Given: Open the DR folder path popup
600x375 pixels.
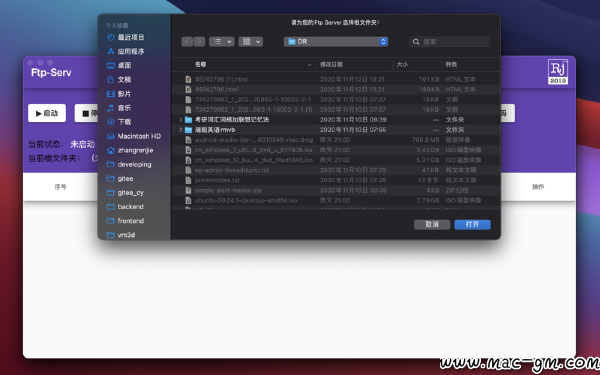Looking at the screenshot, I should pos(336,41).
